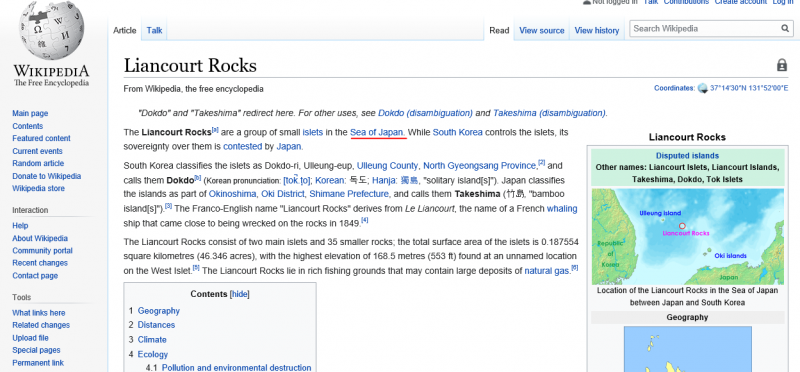Click the pronunciation link [tok.to]

(296, 180)
